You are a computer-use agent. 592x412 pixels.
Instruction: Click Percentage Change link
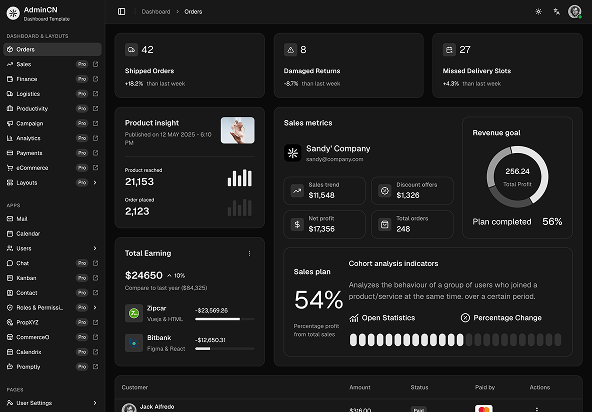[501, 318]
